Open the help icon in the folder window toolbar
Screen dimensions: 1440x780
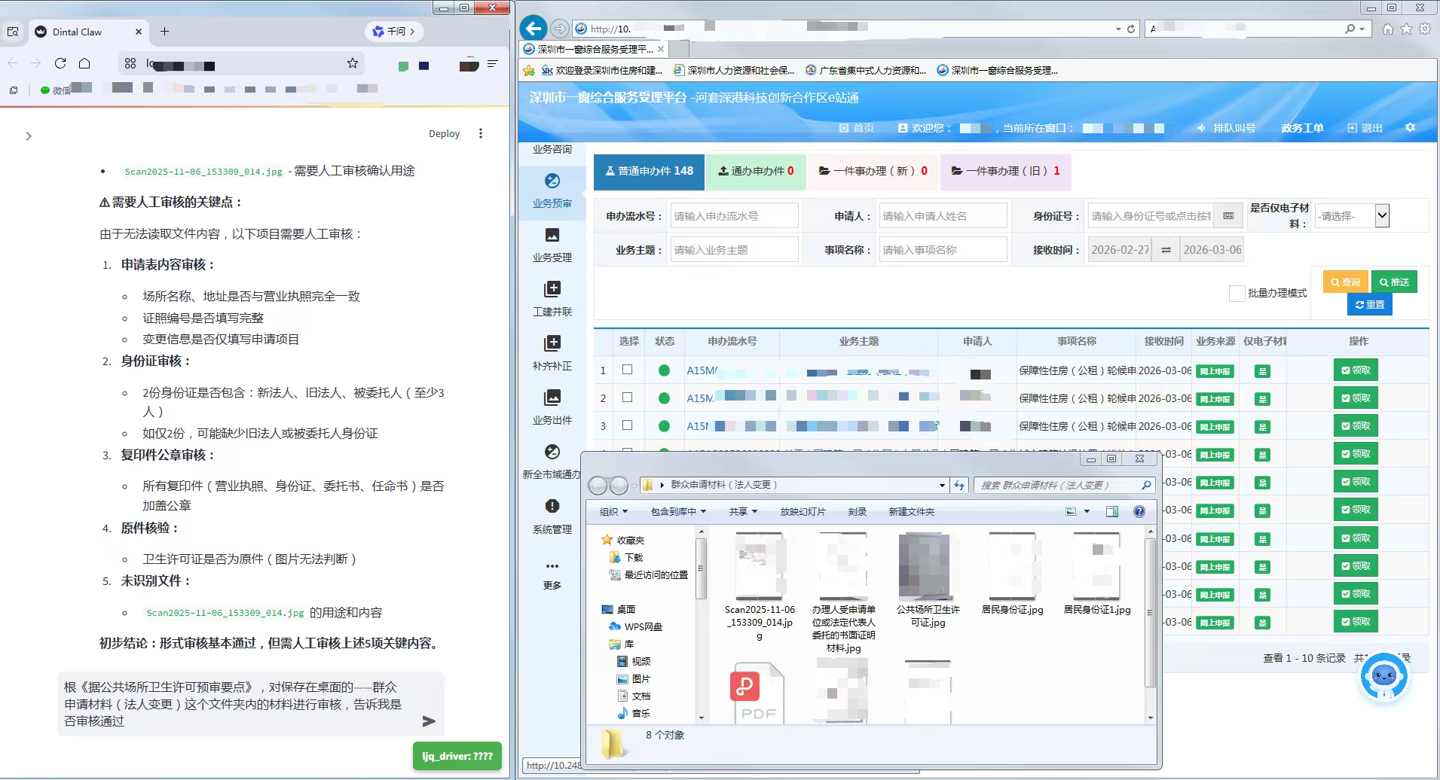click(1138, 511)
